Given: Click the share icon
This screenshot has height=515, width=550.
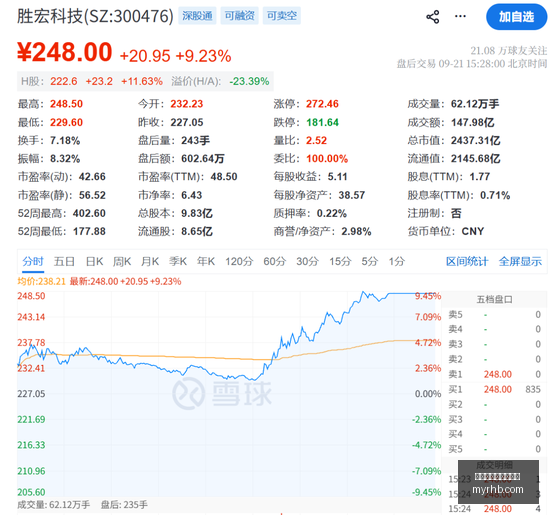Looking at the screenshot, I should pyautogui.click(x=432, y=16).
